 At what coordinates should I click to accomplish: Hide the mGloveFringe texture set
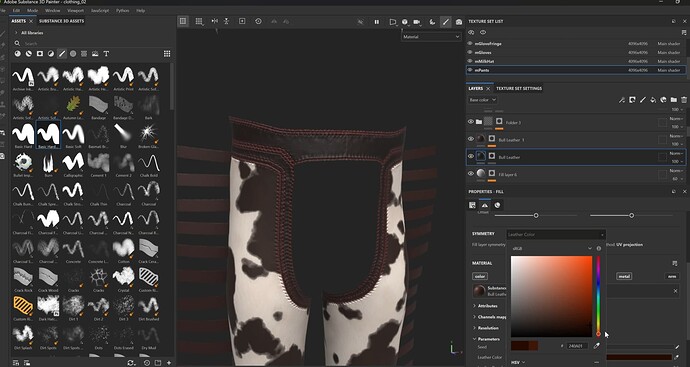(x=470, y=44)
